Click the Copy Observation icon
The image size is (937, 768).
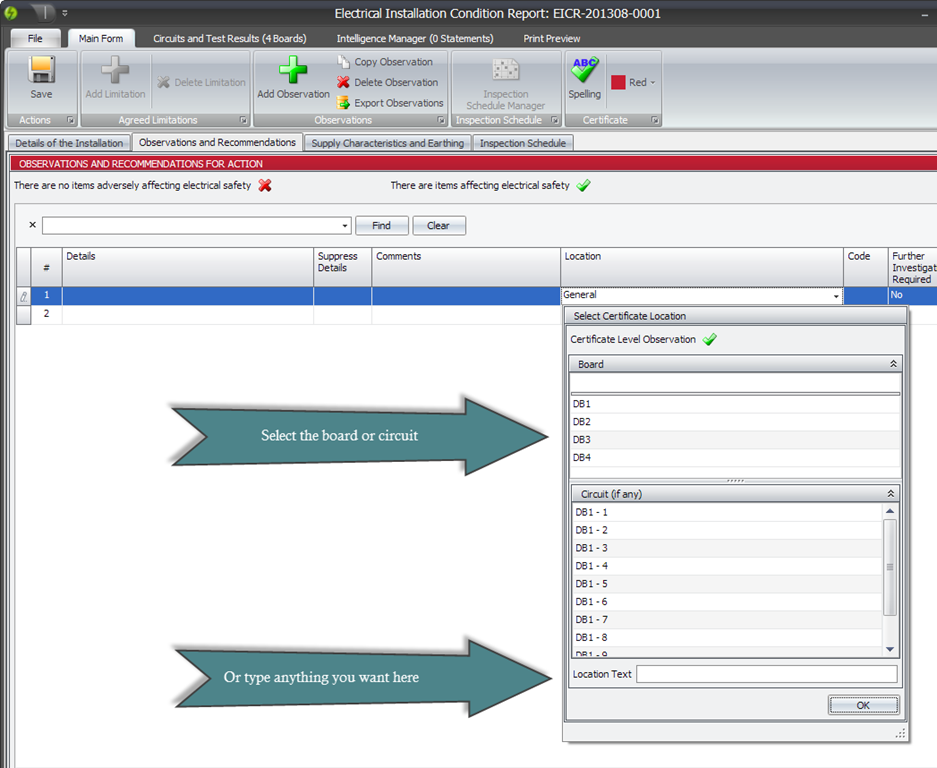coord(344,62)
